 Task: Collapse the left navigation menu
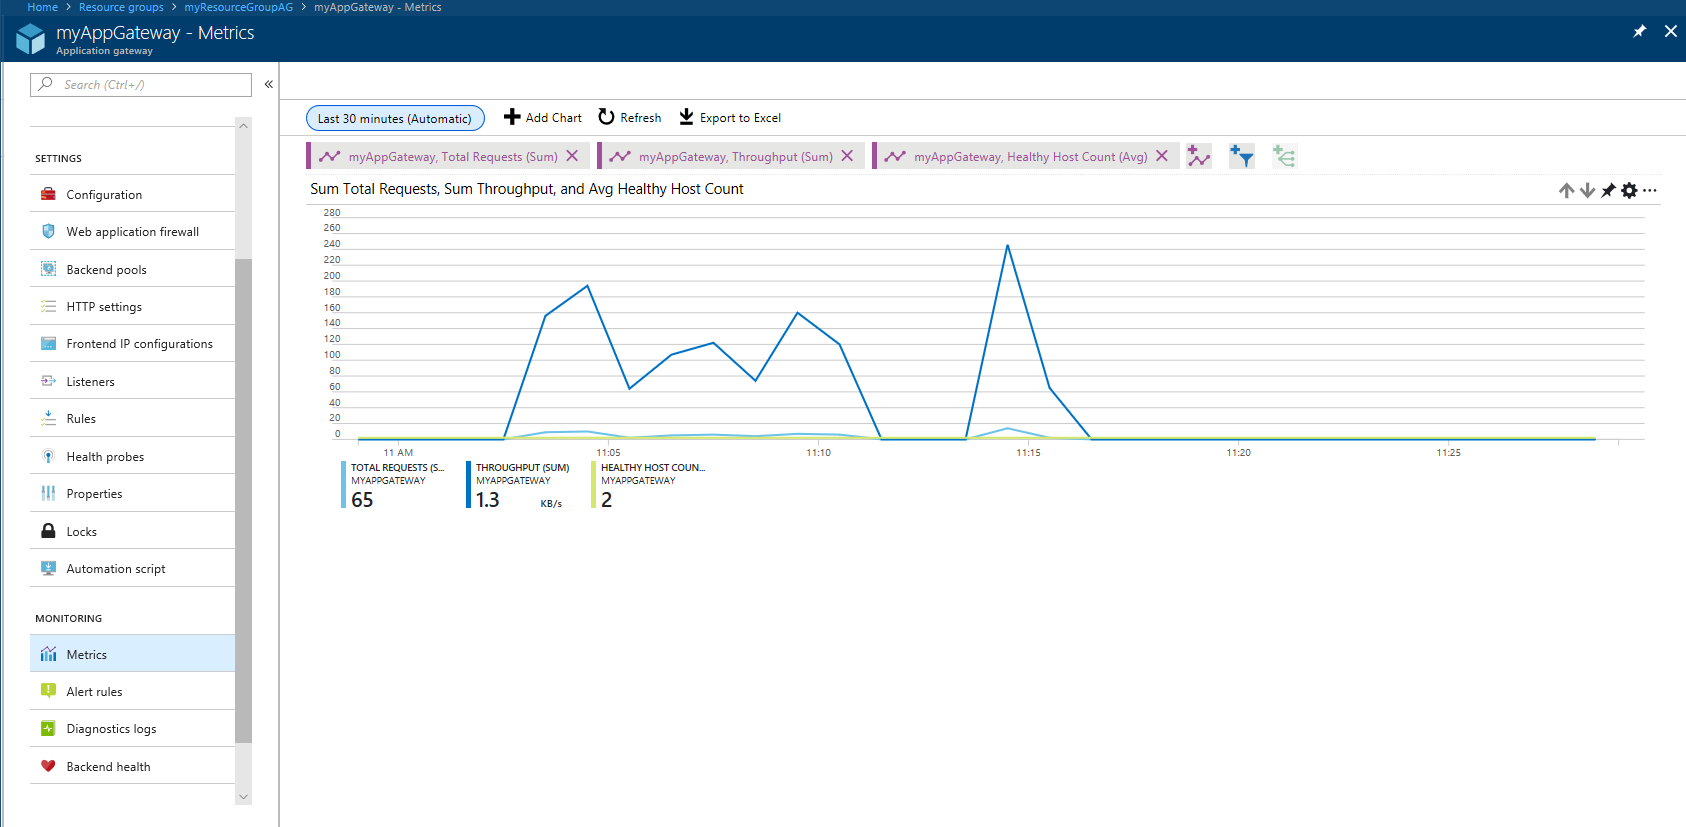268,85
